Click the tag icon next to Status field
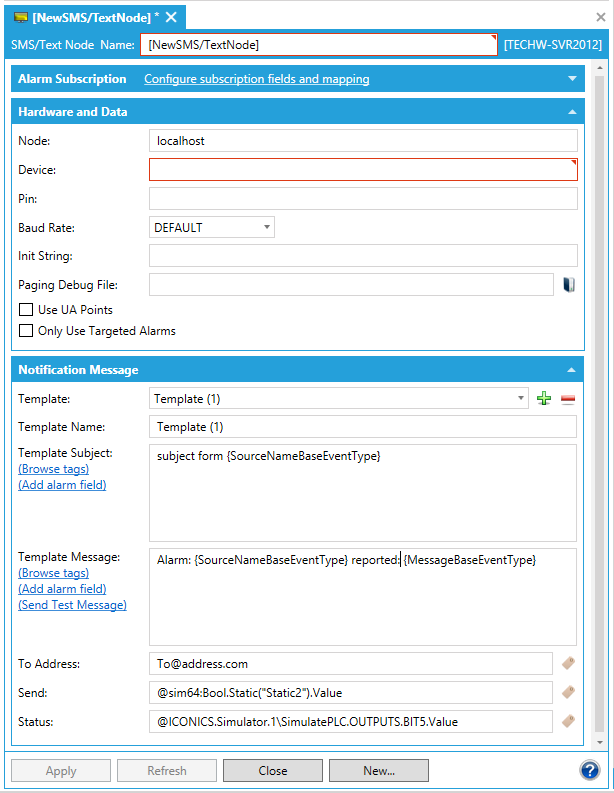The height and width of the screenshot is (793, 614). [x=567, y=721]
